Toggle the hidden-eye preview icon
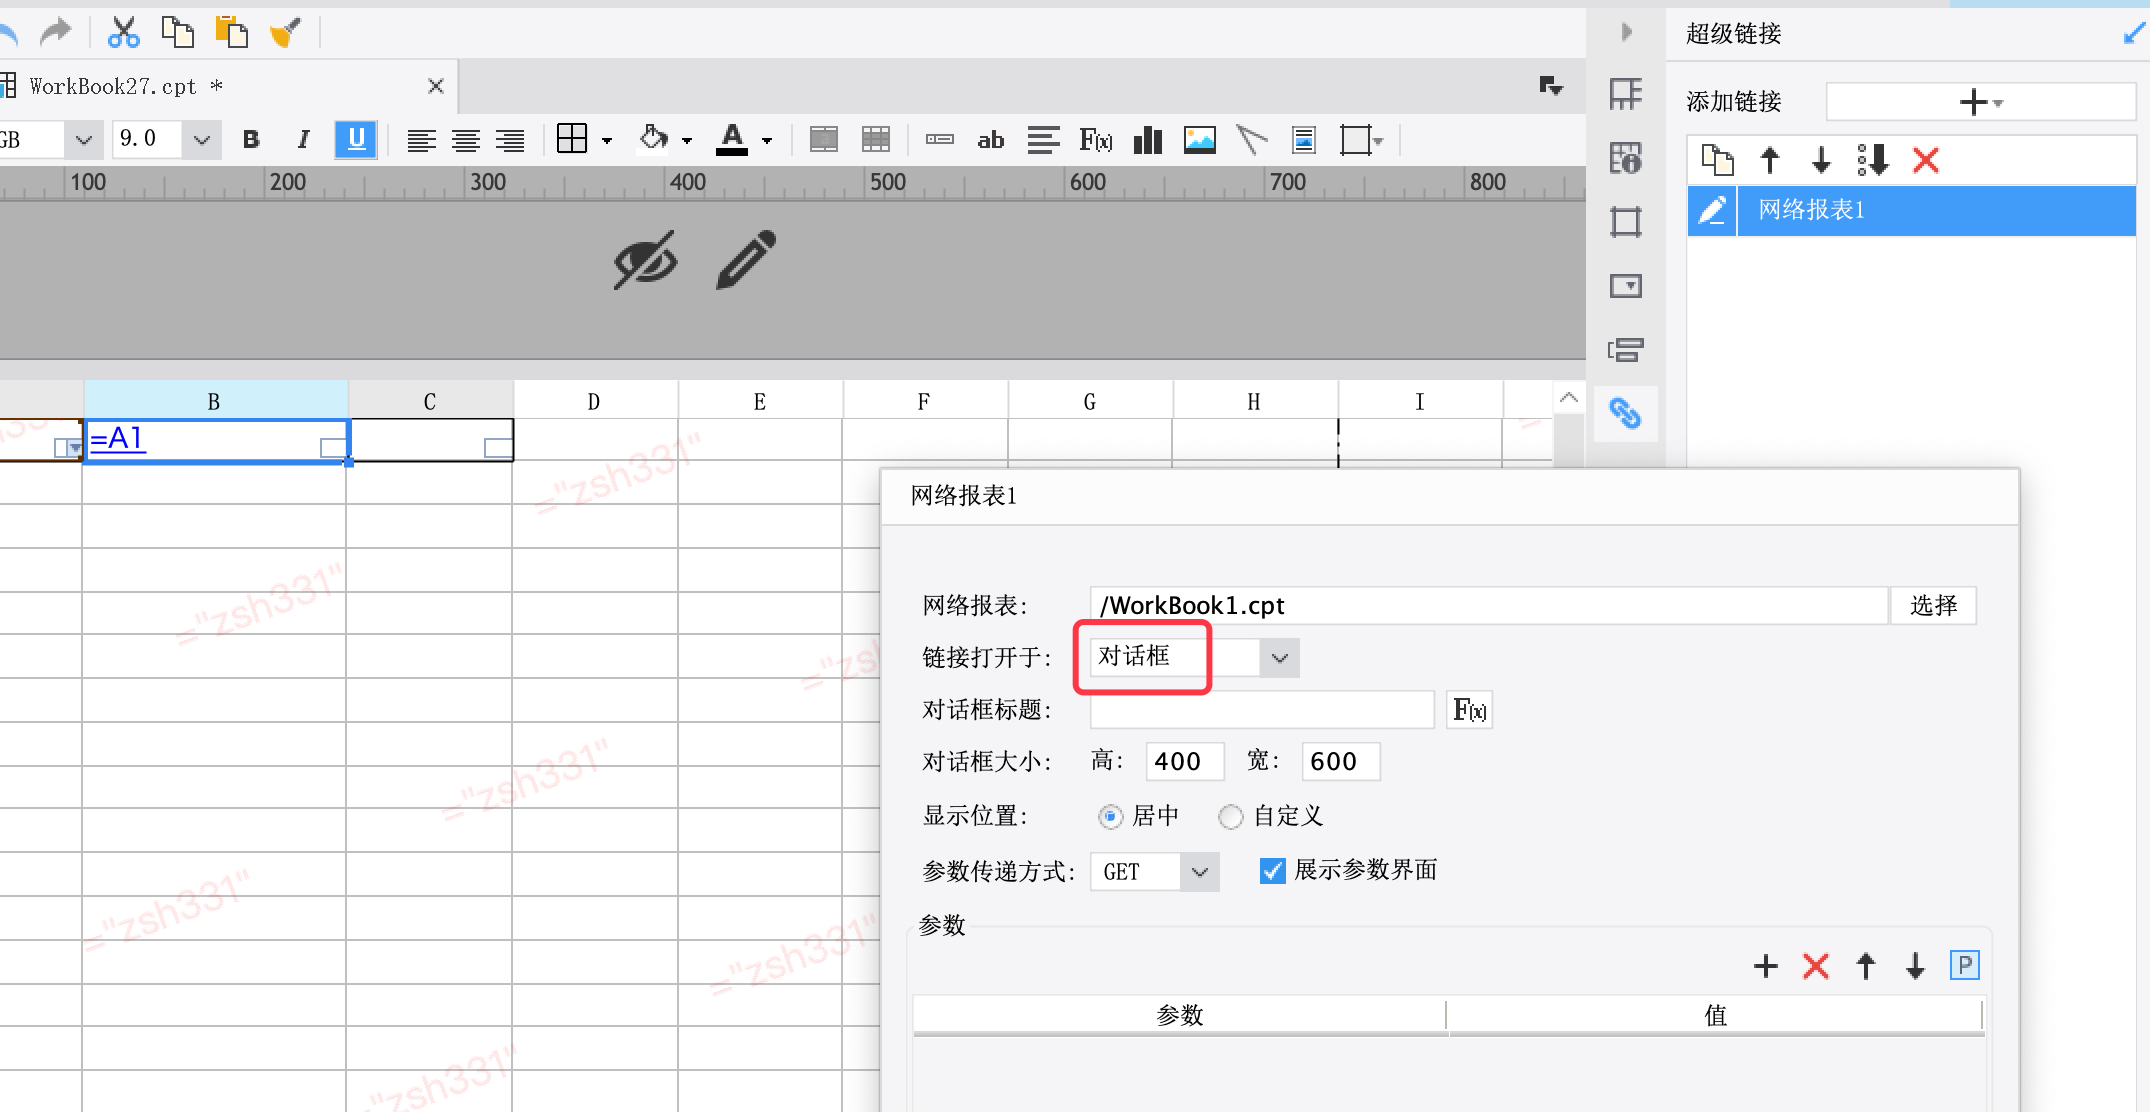Screen dimensions: 2150x1112 coord(645,260)
